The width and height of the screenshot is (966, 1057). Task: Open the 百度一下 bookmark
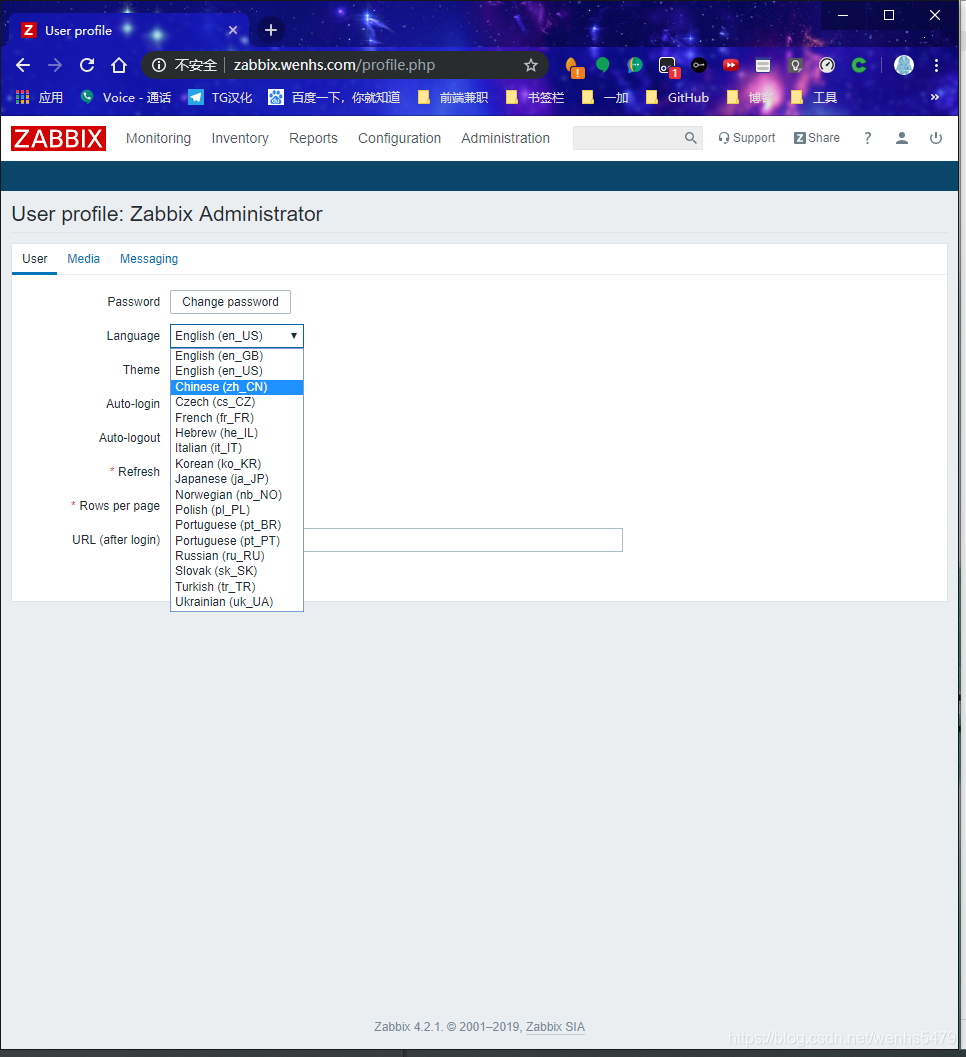(x=334, y=98)
